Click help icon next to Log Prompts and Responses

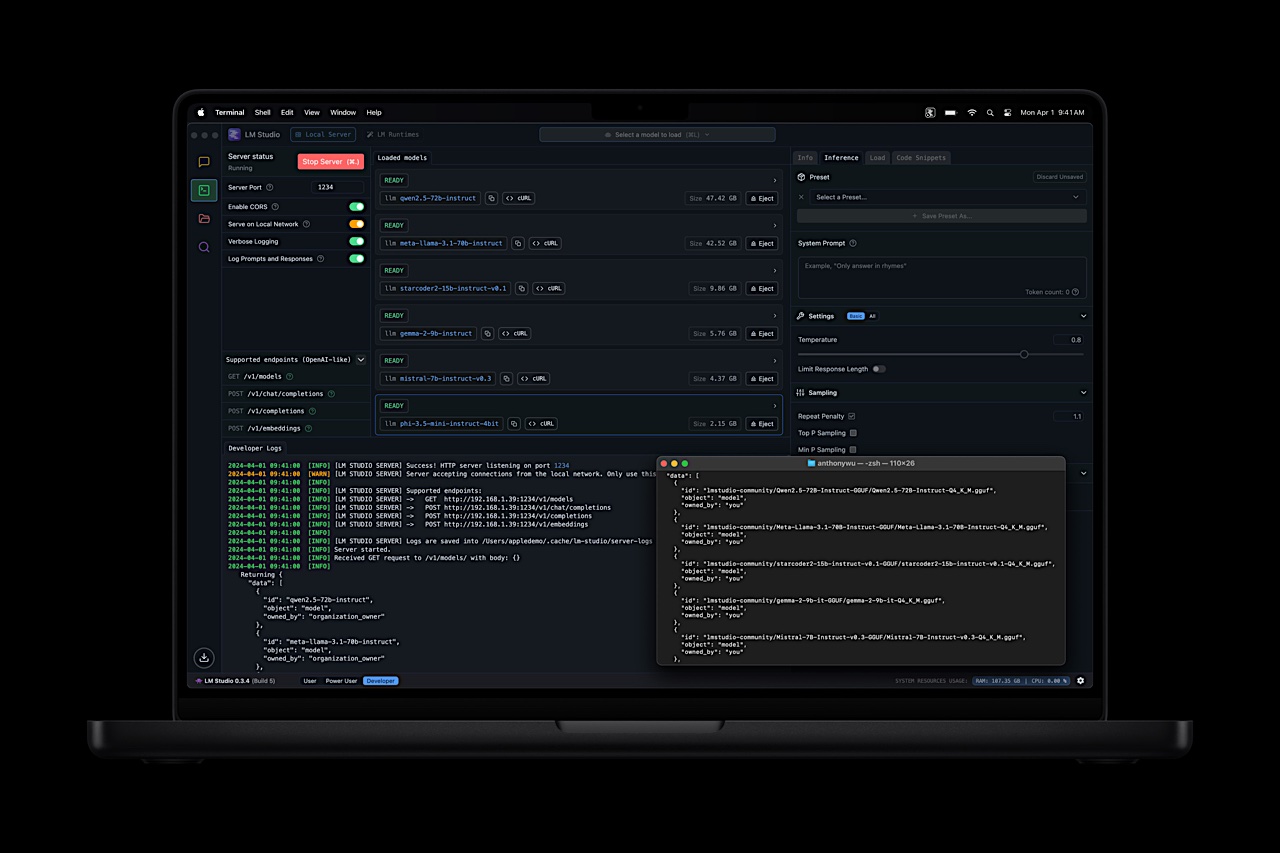(x=321, y=259)
